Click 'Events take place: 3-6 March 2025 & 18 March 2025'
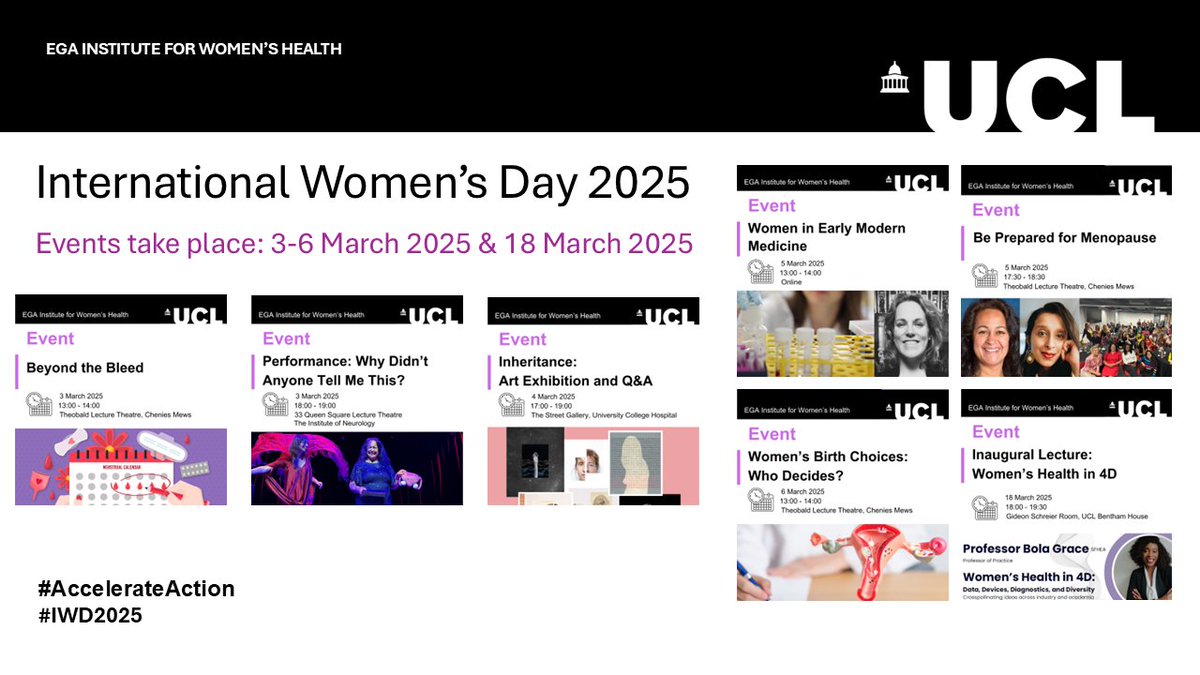1200x675 pixels. point(364,243)
